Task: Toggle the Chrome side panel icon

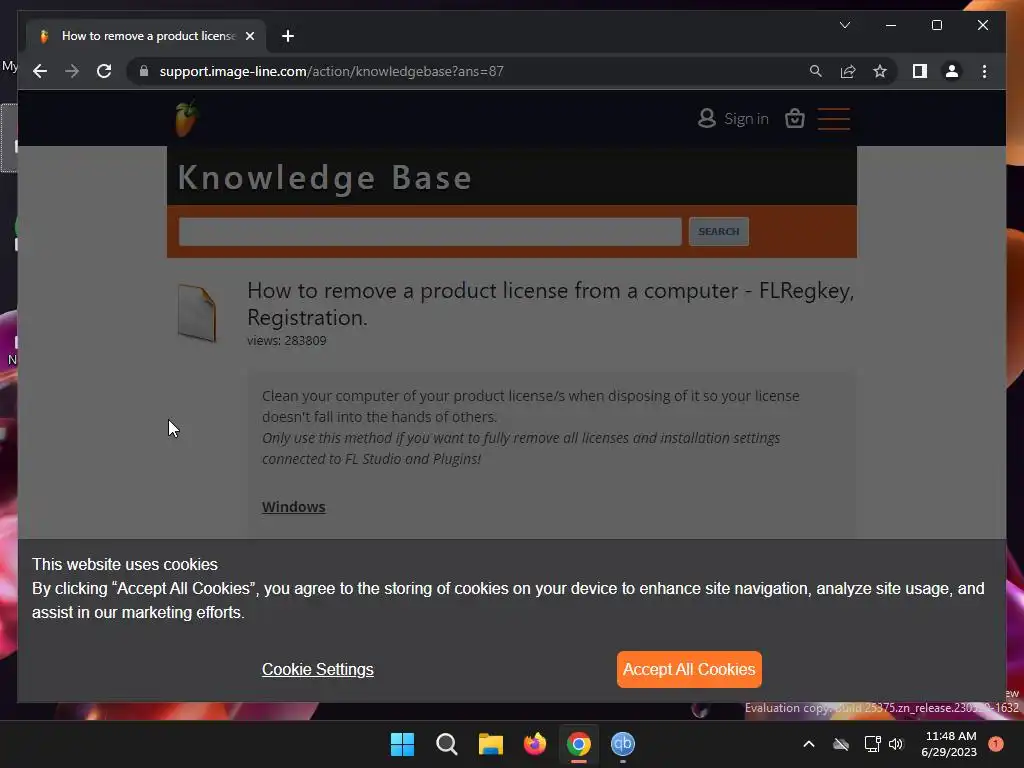Action: [x=920, y=71]
